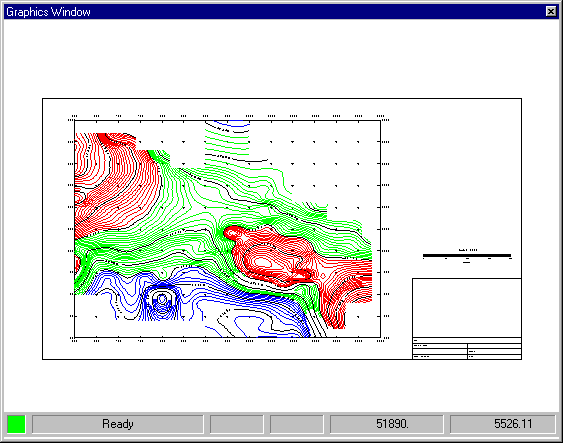Select the 5526.11 Y-coordinate readout
Screen dimensions: 563x443
click(502, 424)
